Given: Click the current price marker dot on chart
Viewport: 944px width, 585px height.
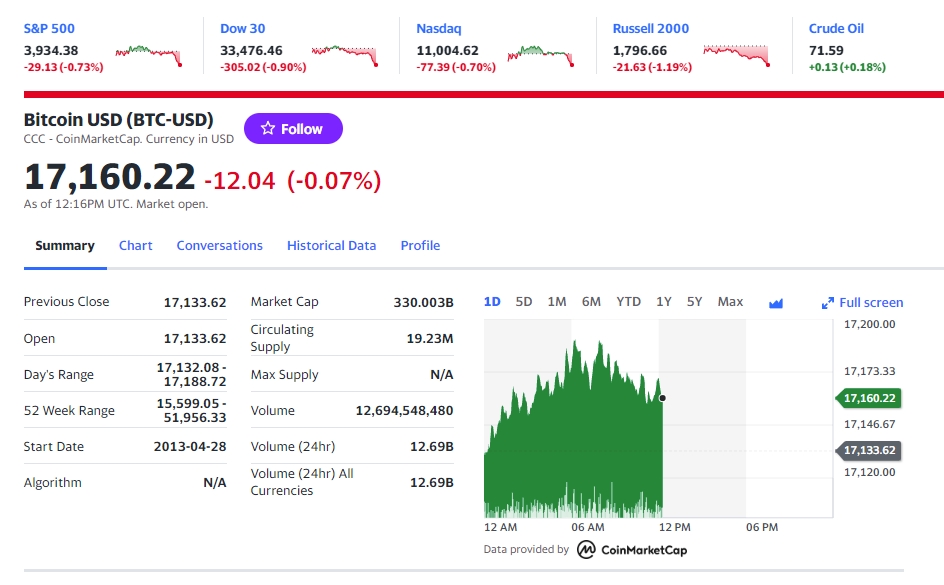Looking at the screenshot, I should click(662, 398).
